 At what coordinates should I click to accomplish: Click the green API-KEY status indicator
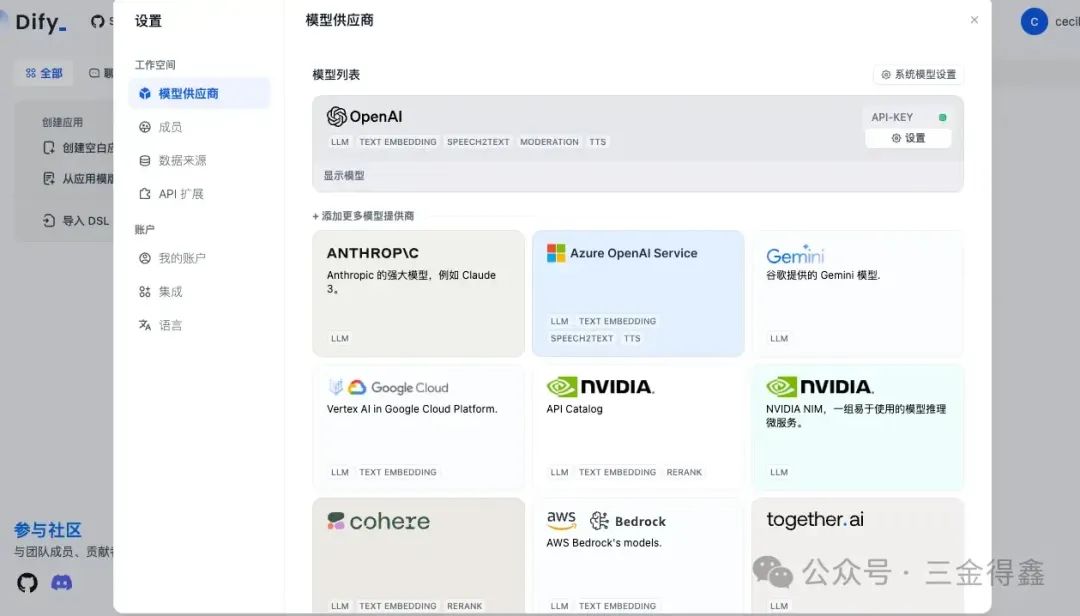pyautogui.click(x=941, y=116)
